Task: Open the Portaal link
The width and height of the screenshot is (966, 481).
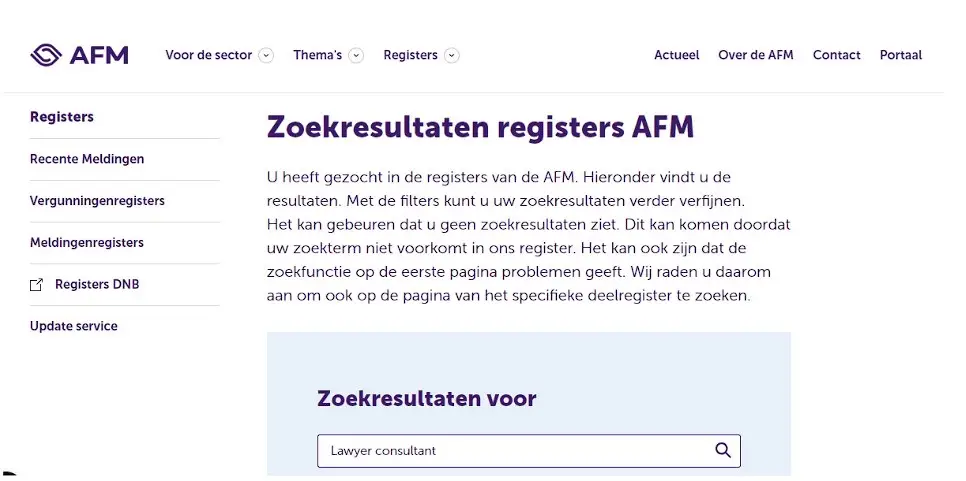Action: coord(900,55)
